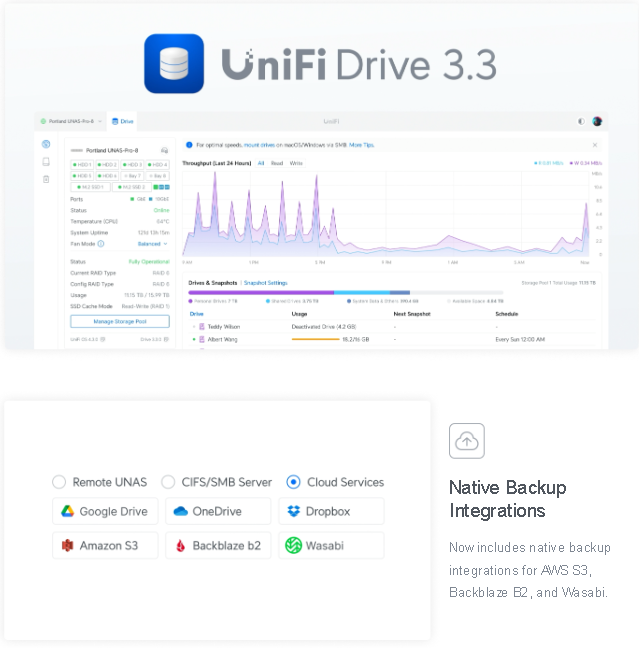Choose Backblaze b2 as backup destination
639x648 pixels.
point(218,546)
